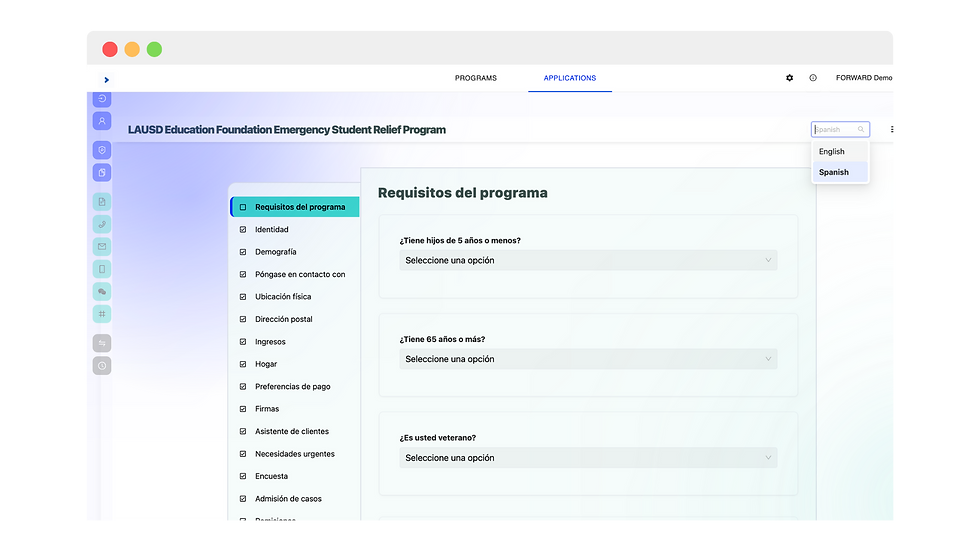
Task: Open the email envelope sidebar icon
Action: pyautogui.click(x=102, y=247)
